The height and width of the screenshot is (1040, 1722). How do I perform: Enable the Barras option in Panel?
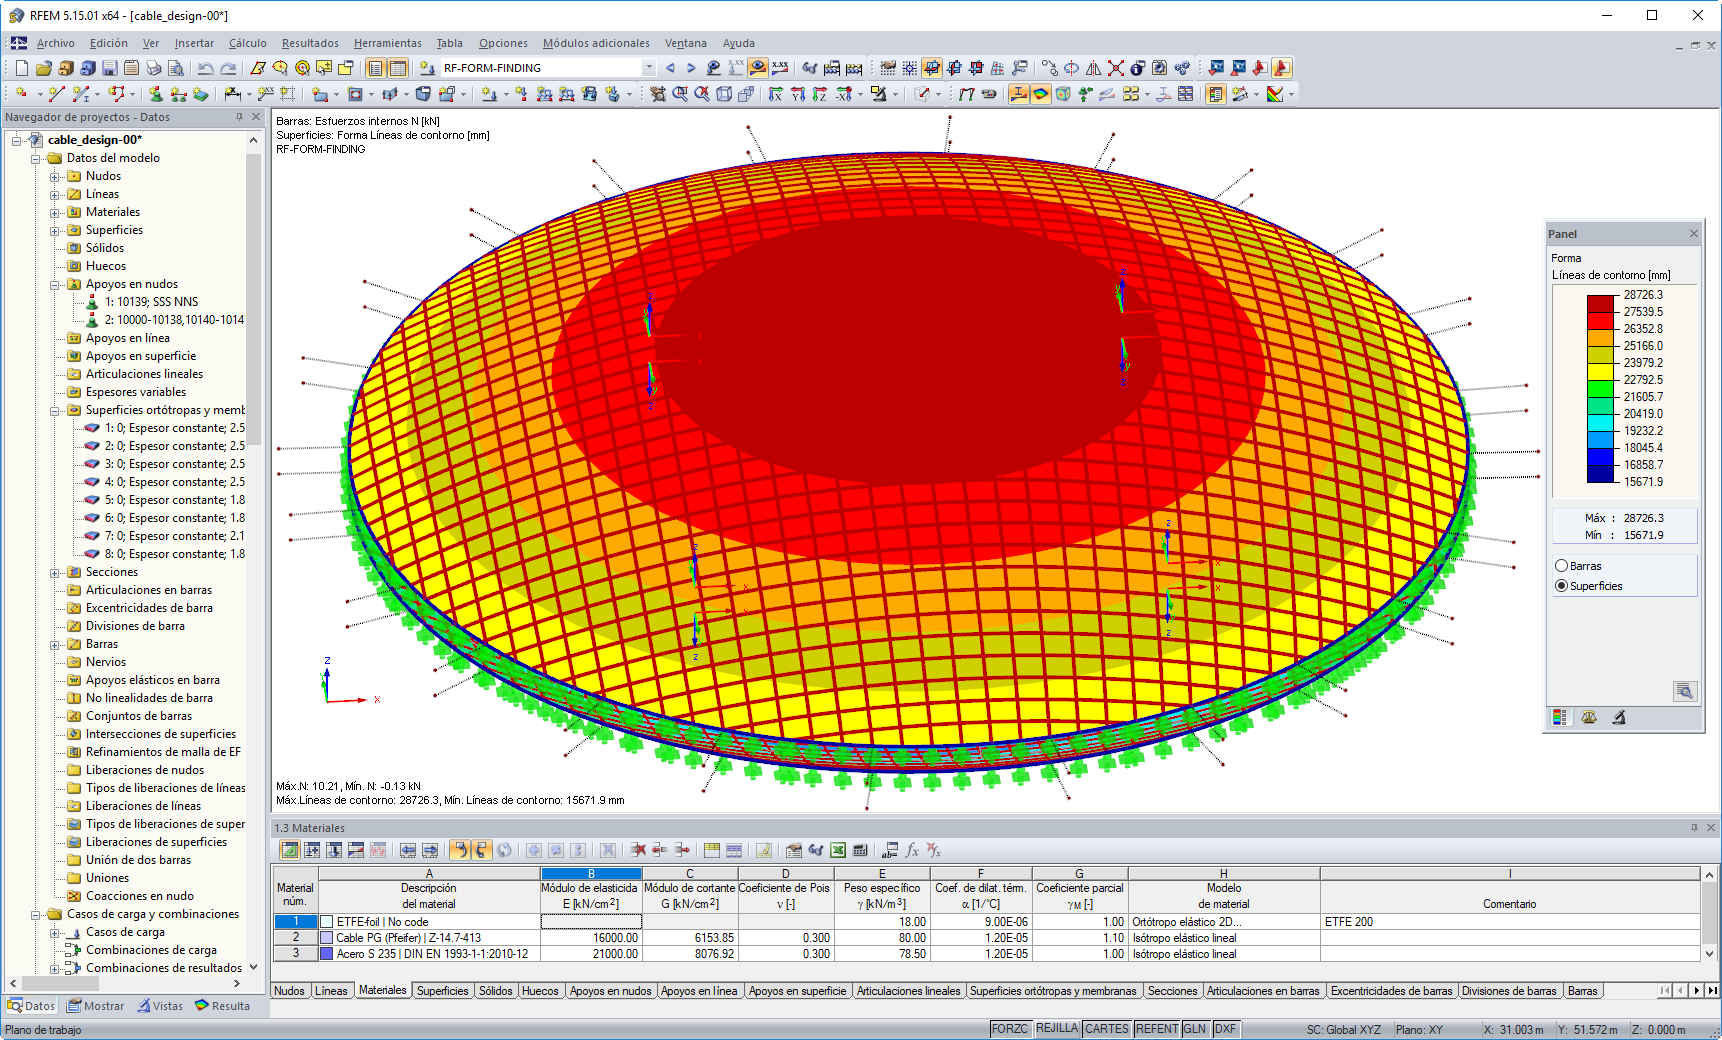(x=1562, y=565)
